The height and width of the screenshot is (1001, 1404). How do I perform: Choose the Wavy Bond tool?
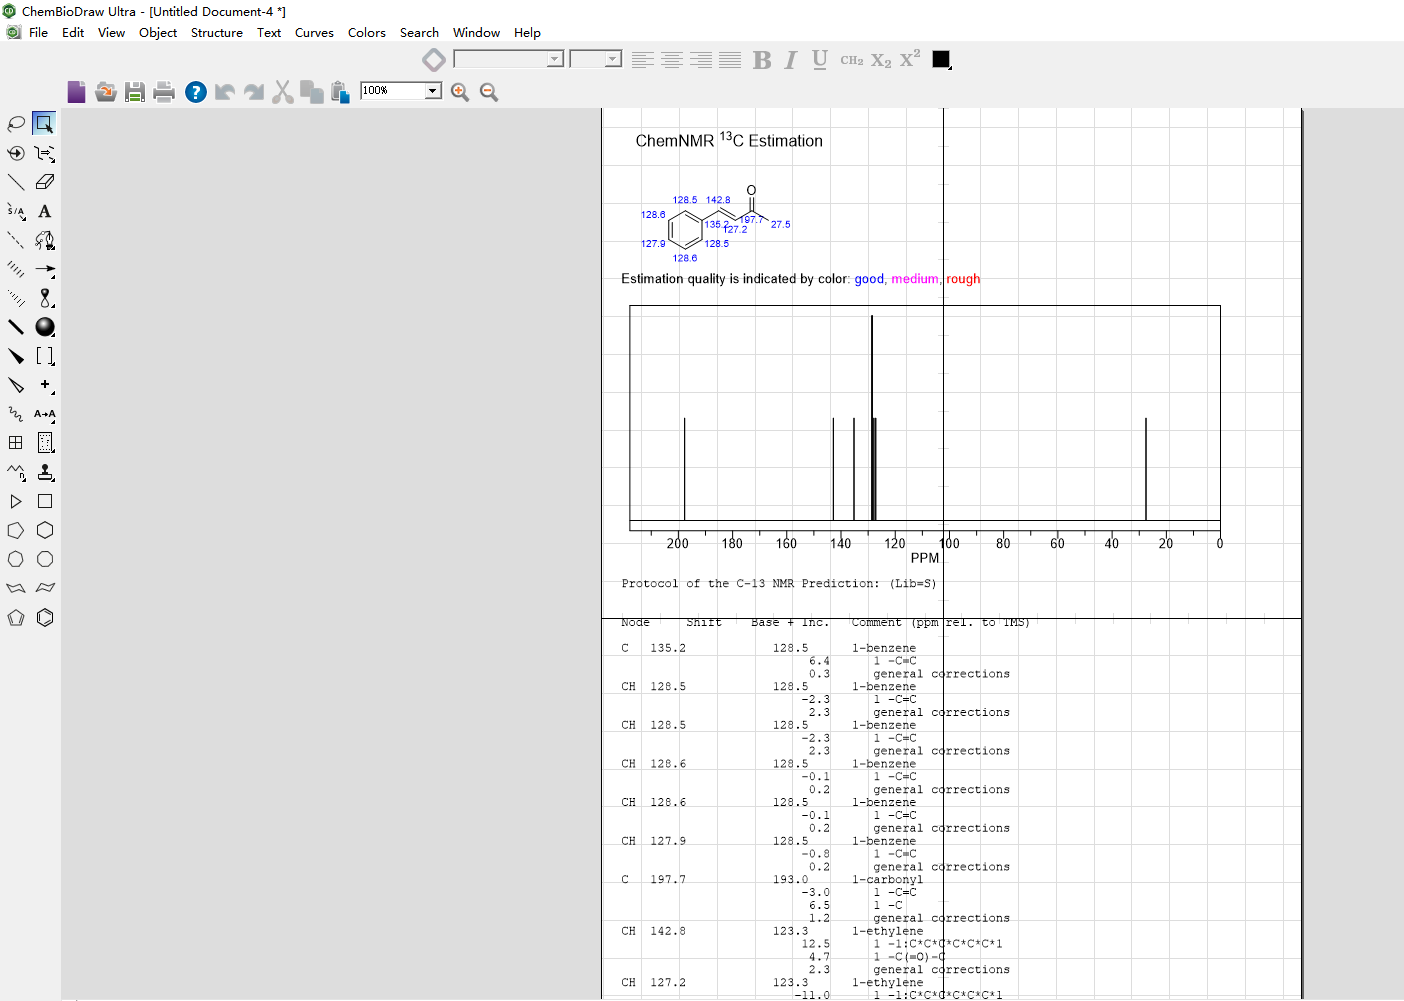pyautogui.click(x=16, y=414)
